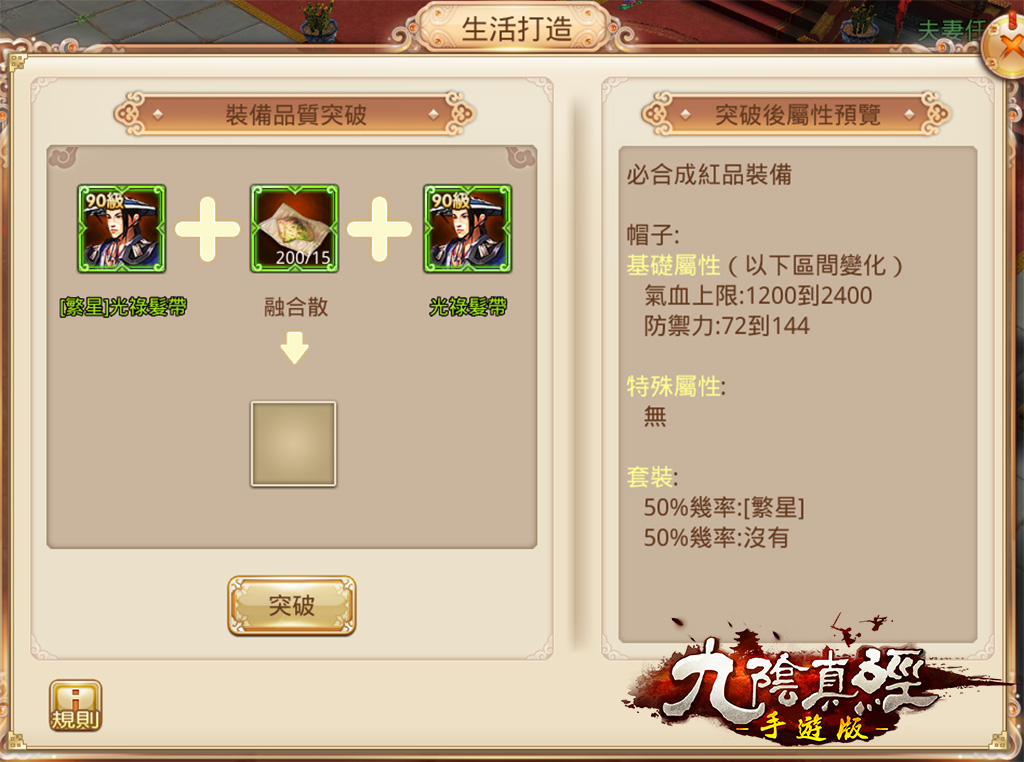Click the second yellow plus sign

click(x=379, y=229)
